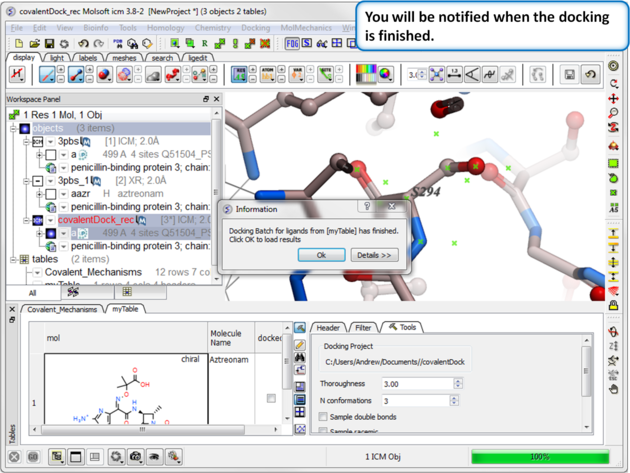This screenshot has width=630, height=473.
Task: Open the color wheel picker
Action: [x=385, y=74]
